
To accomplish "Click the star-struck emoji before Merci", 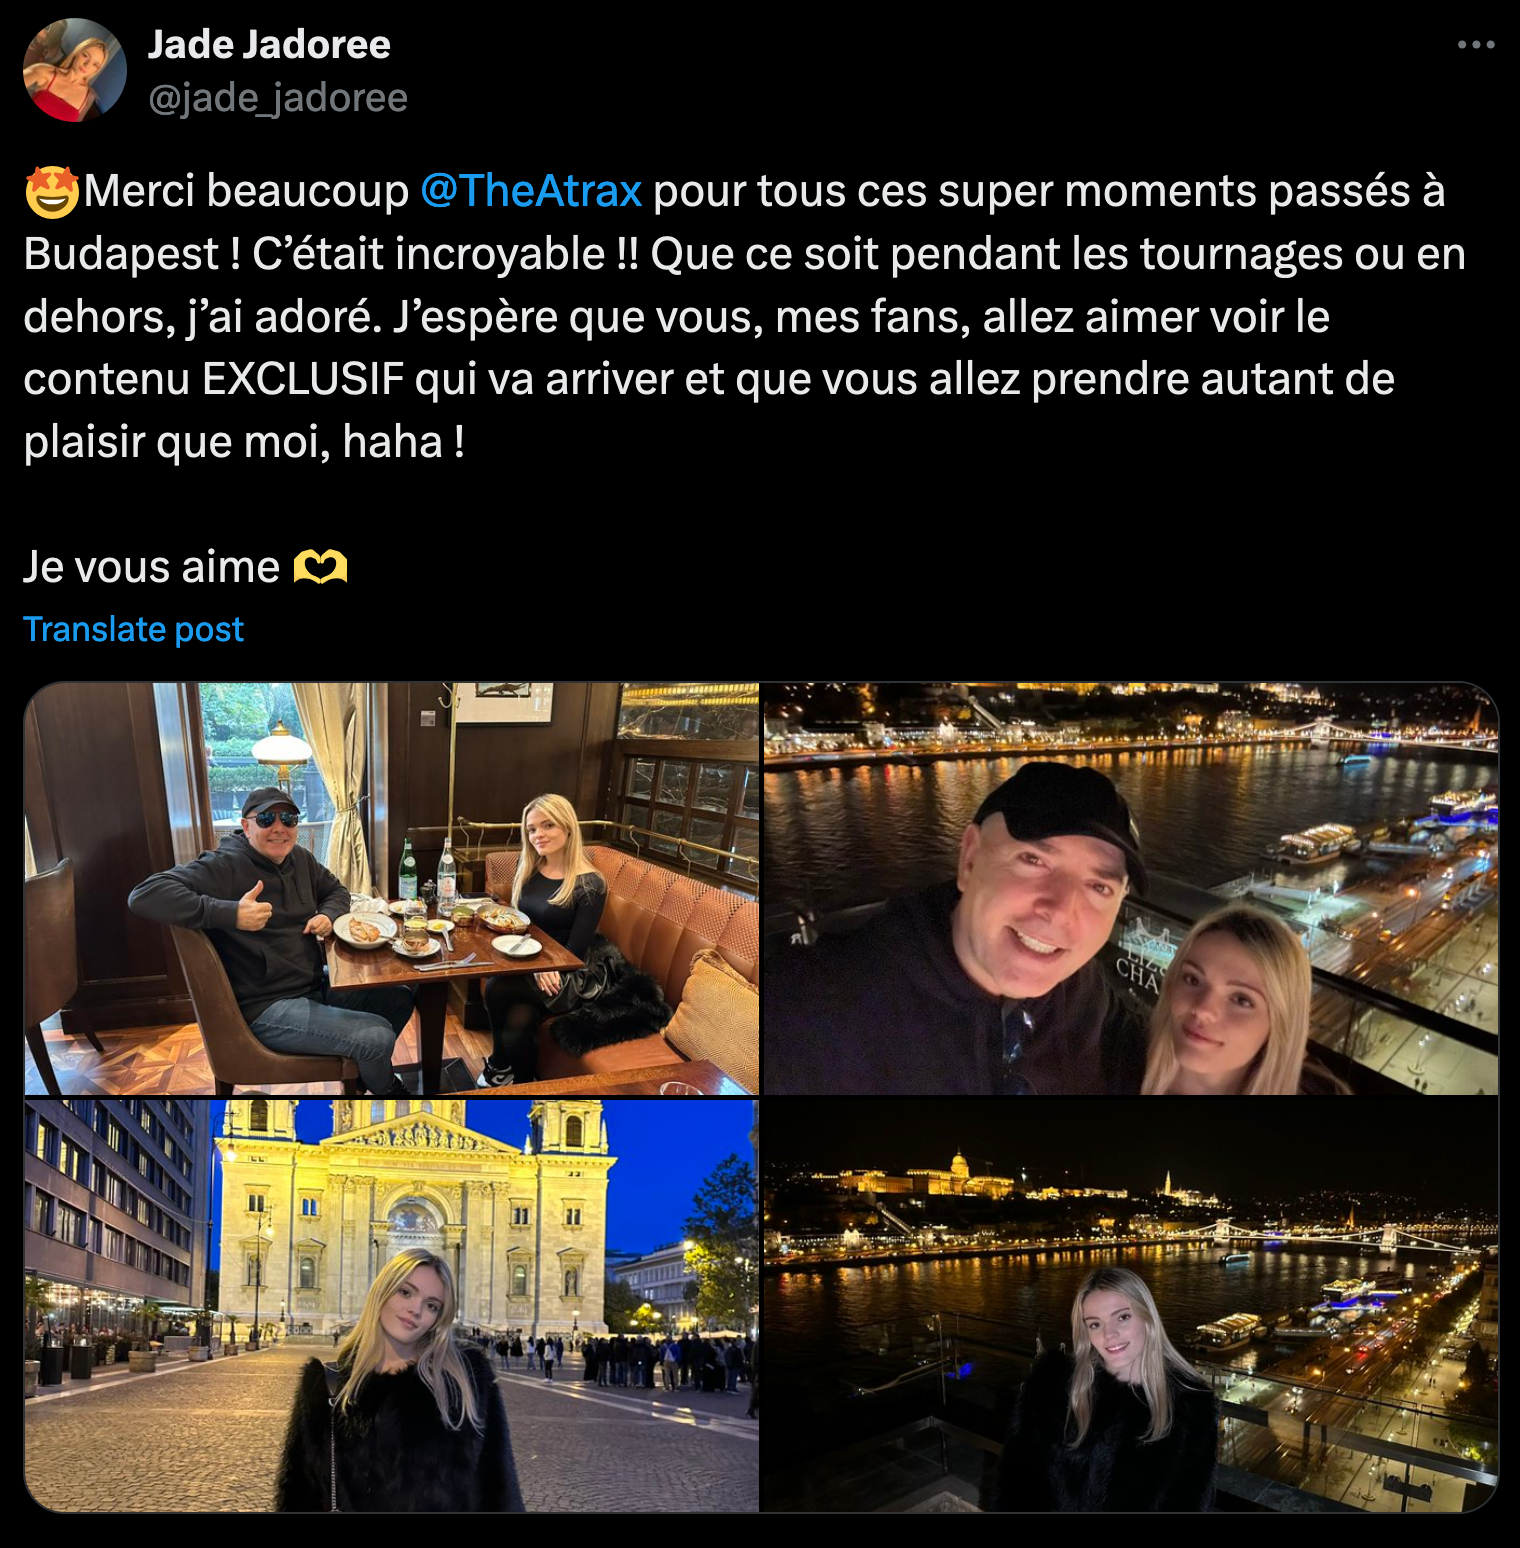I will tap(51, 192).
